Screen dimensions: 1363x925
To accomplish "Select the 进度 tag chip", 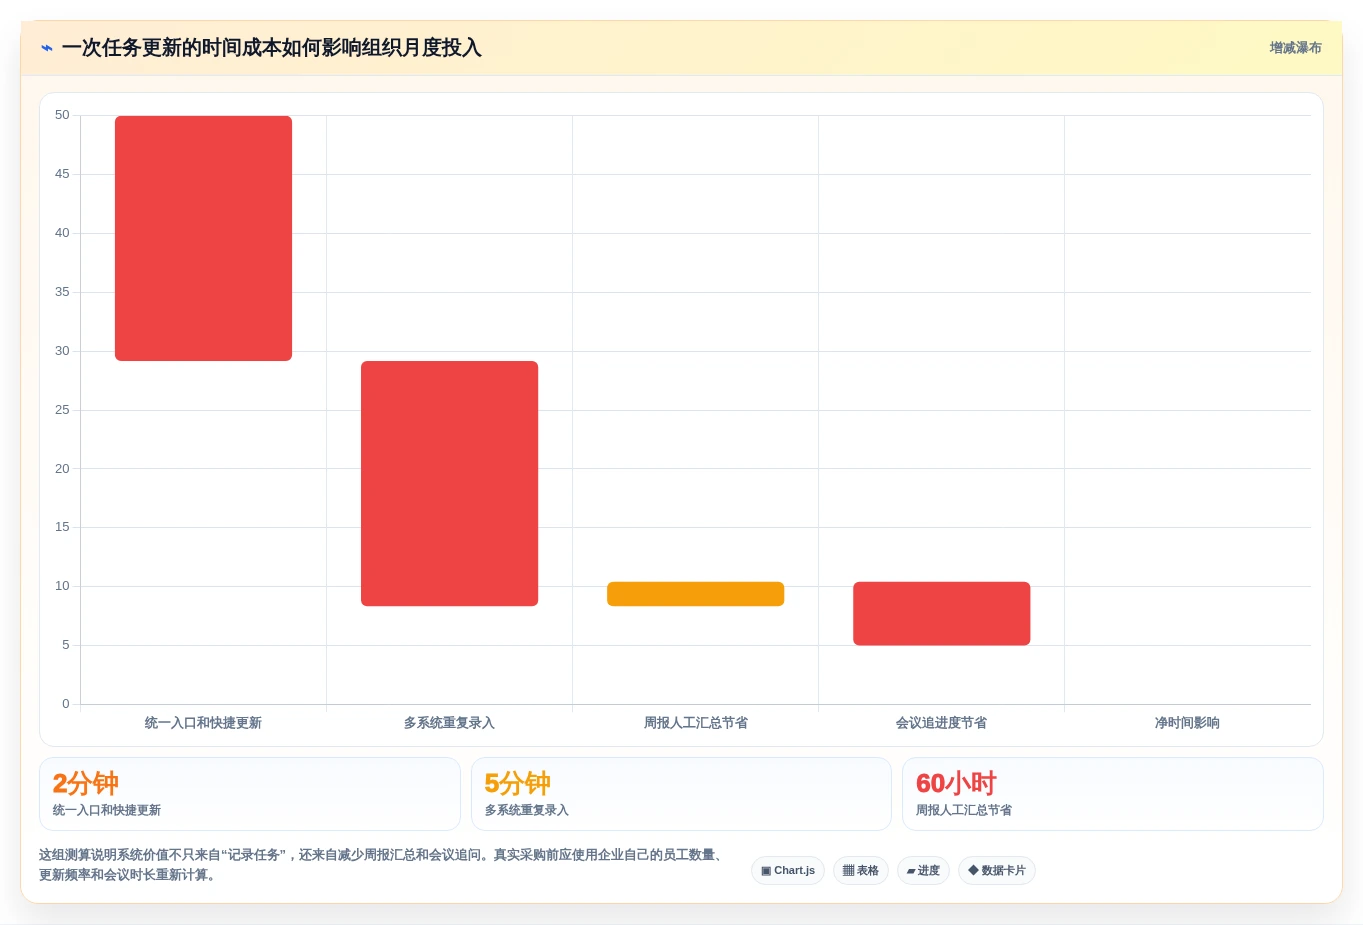I will point(923,871).
